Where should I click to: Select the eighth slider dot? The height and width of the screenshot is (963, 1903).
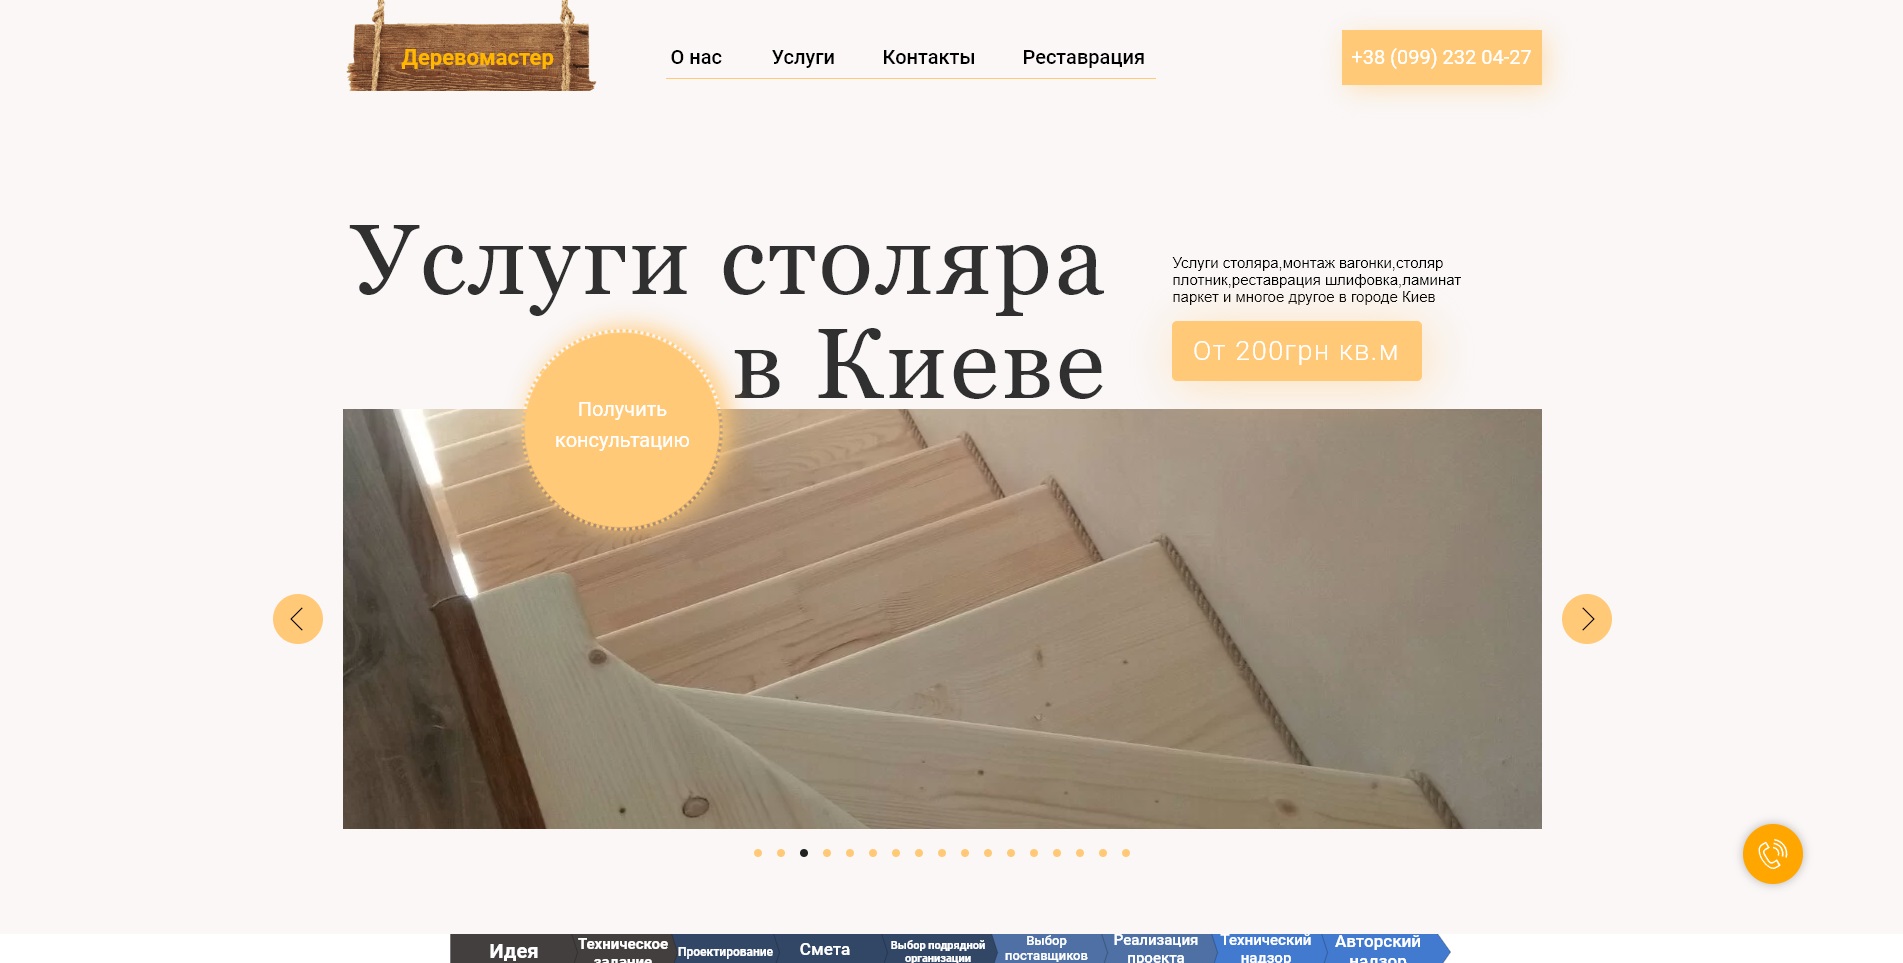tap(919, 853)
